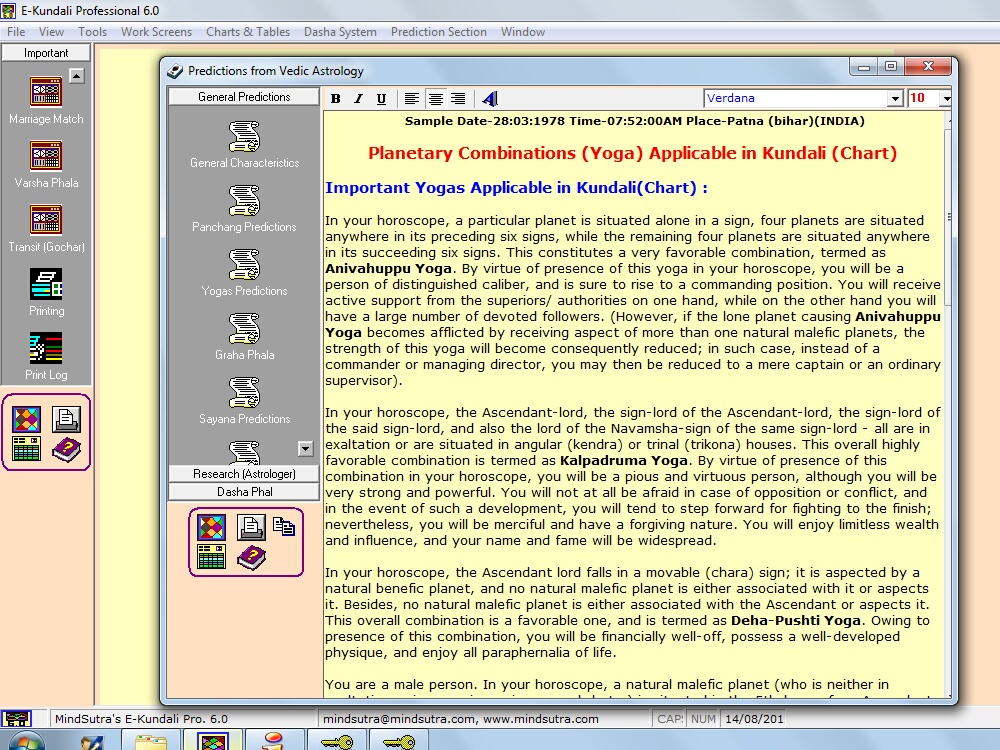
Task: Open the folder icon on the taskbar
Action: click(151, 742)
